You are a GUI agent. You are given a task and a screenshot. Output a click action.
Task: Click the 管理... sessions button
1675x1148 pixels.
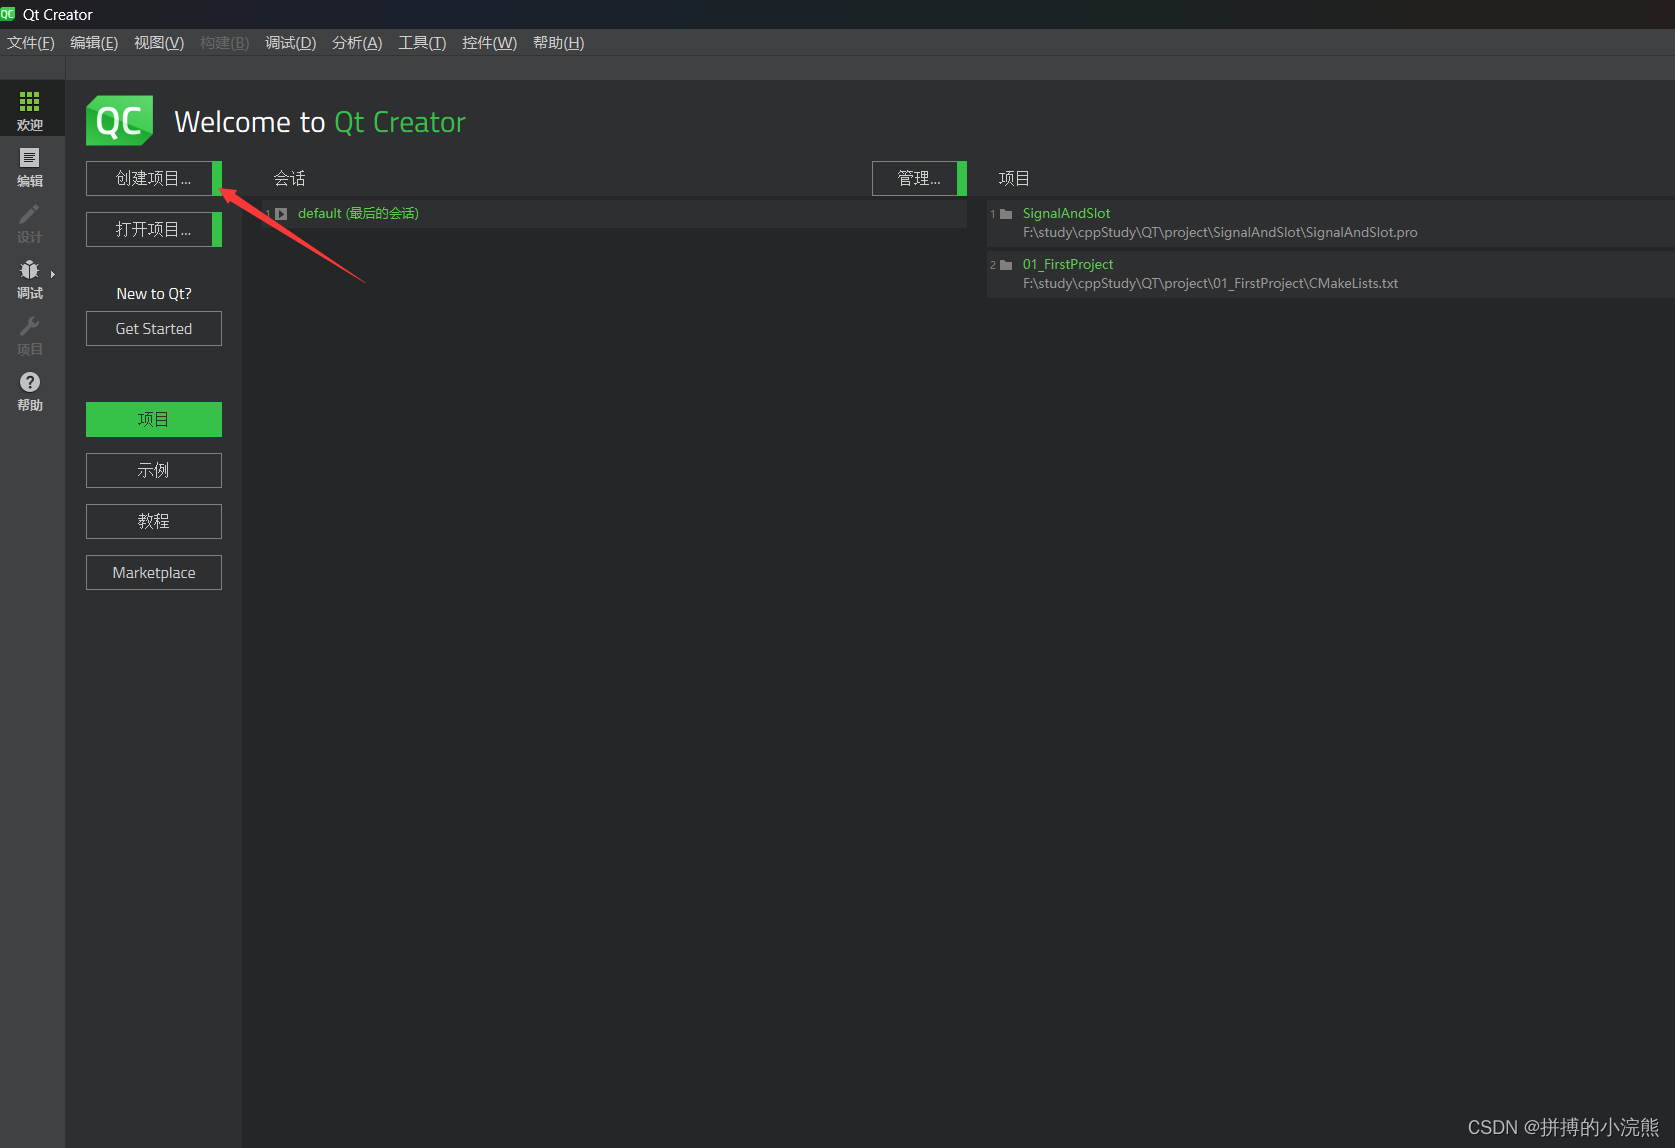[919, 178]
